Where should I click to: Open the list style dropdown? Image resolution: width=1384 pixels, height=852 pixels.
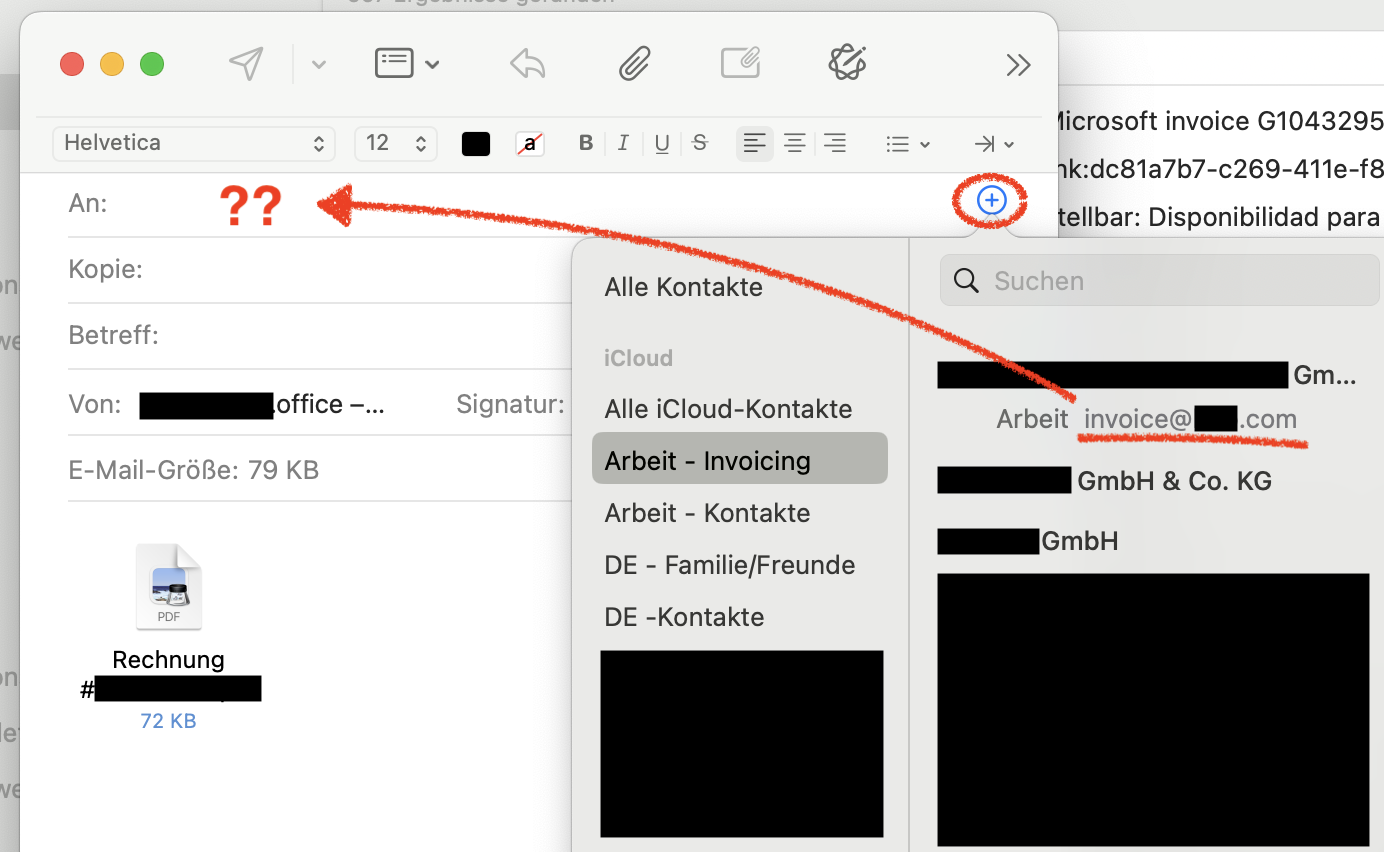click(x=908, y=144)
